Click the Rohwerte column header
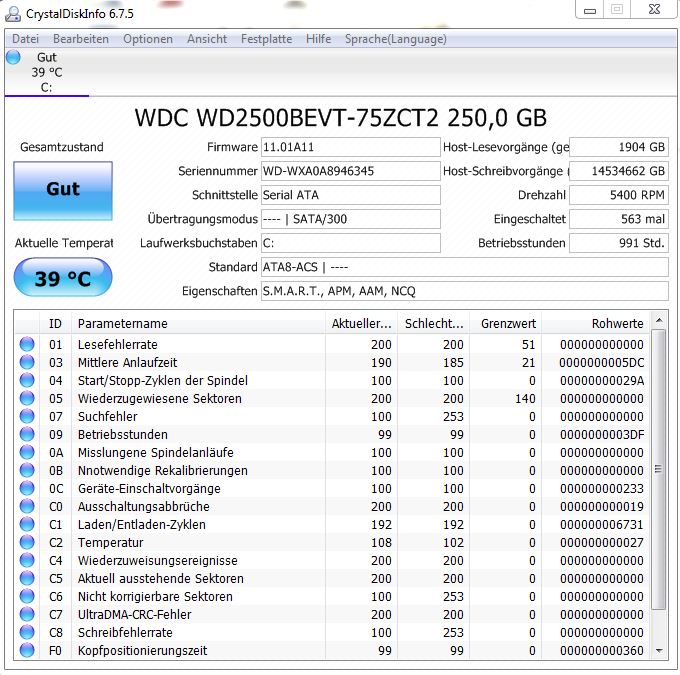The height and width of the screenshot is (675, 680). point(595,324)
